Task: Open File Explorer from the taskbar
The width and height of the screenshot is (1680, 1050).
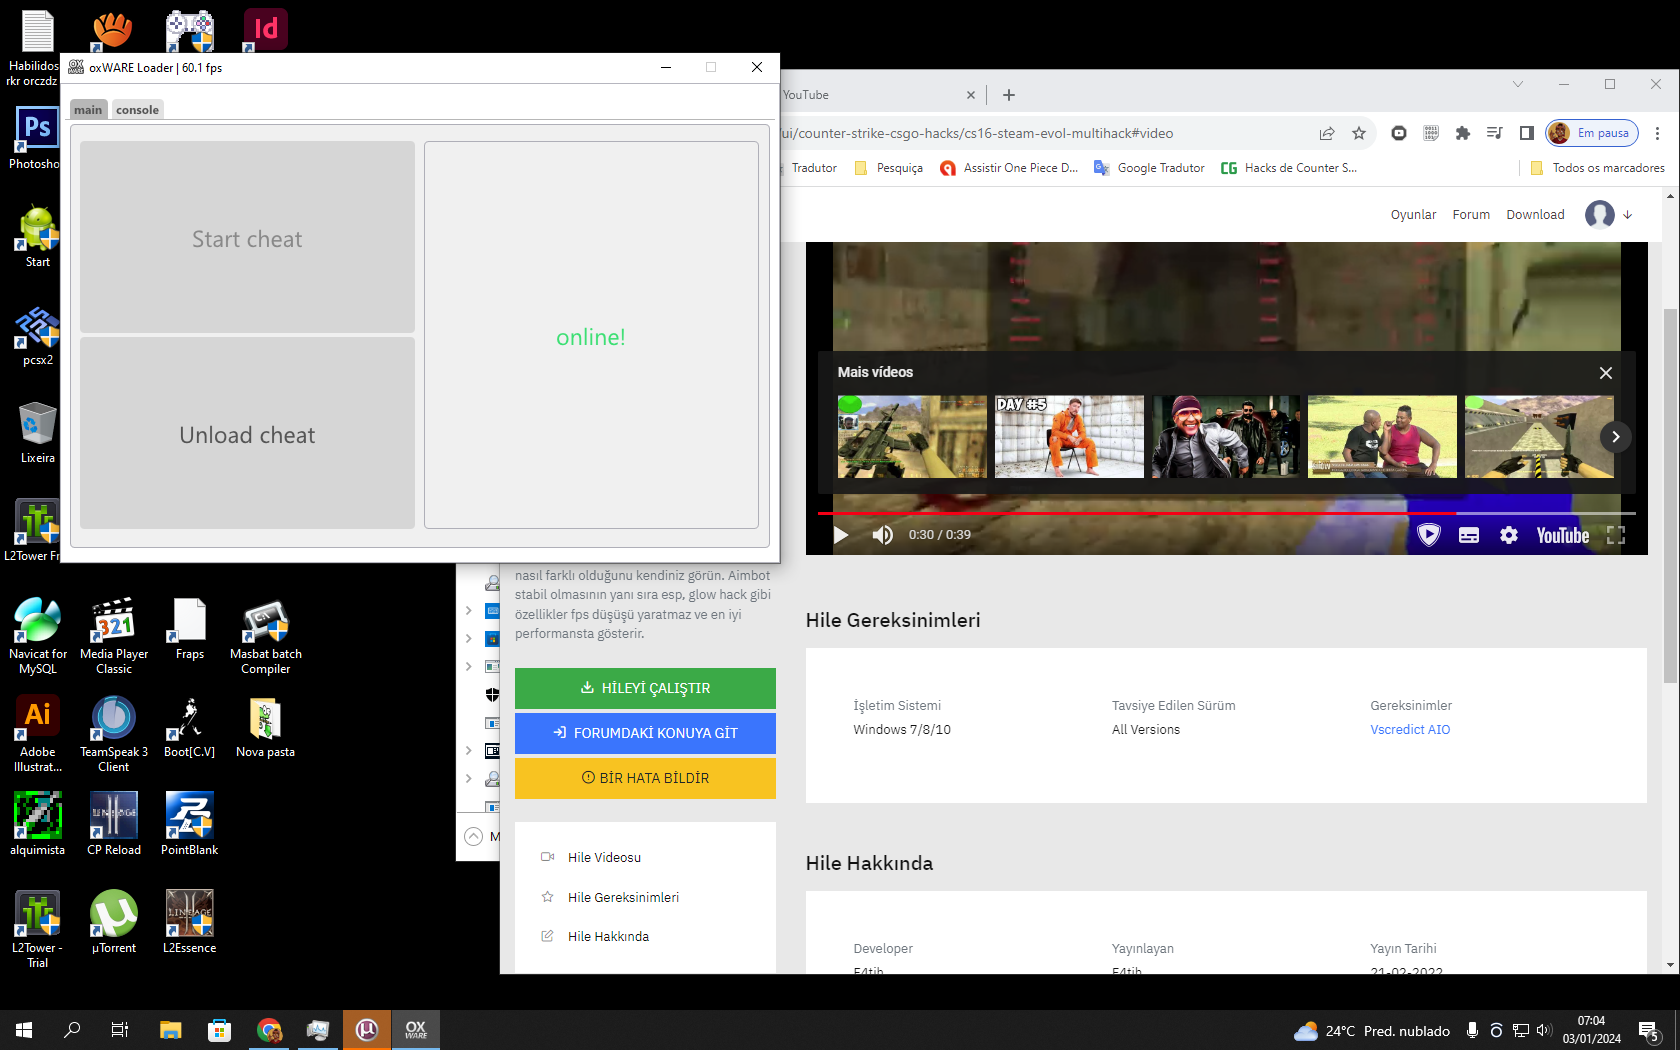Action: (171, 1030)
